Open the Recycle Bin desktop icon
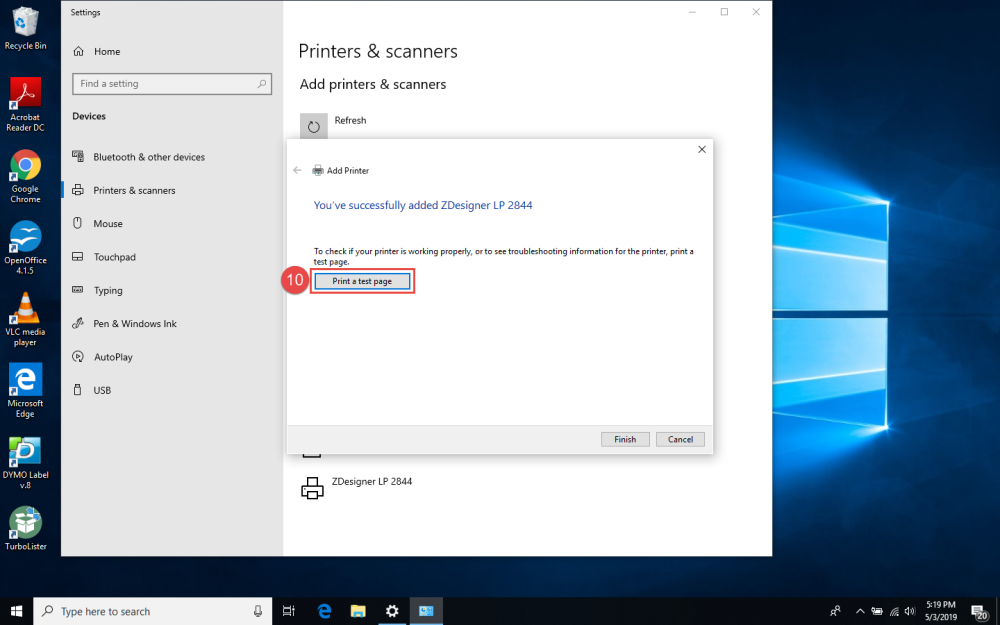Image resolution: width=1000 pixels, height=625 pixels. pos(25,29)
